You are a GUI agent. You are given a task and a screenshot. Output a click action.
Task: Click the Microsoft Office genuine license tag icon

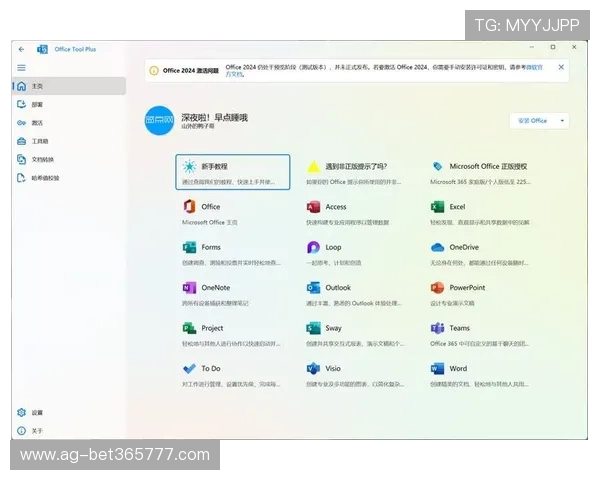[437, 166]
